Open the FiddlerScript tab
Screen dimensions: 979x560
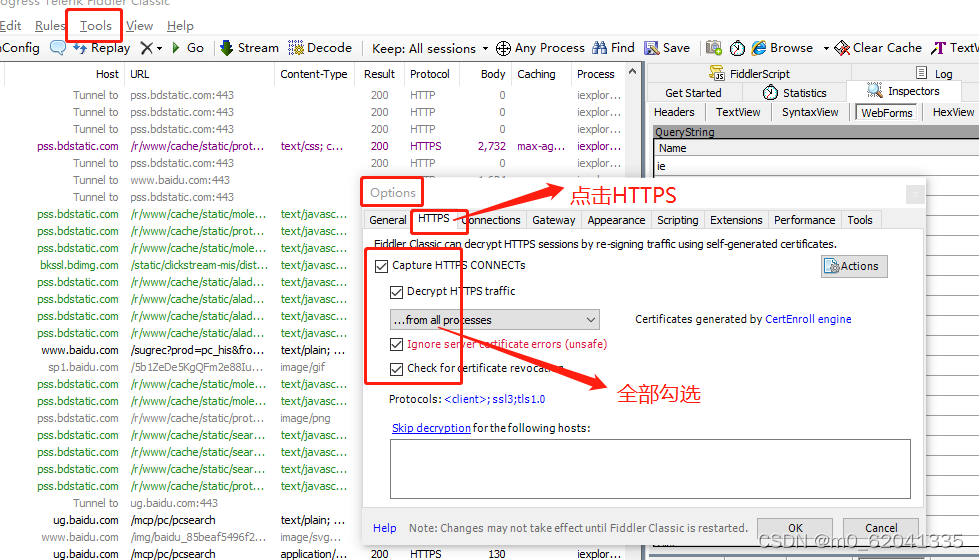click(x=749, y=73)
